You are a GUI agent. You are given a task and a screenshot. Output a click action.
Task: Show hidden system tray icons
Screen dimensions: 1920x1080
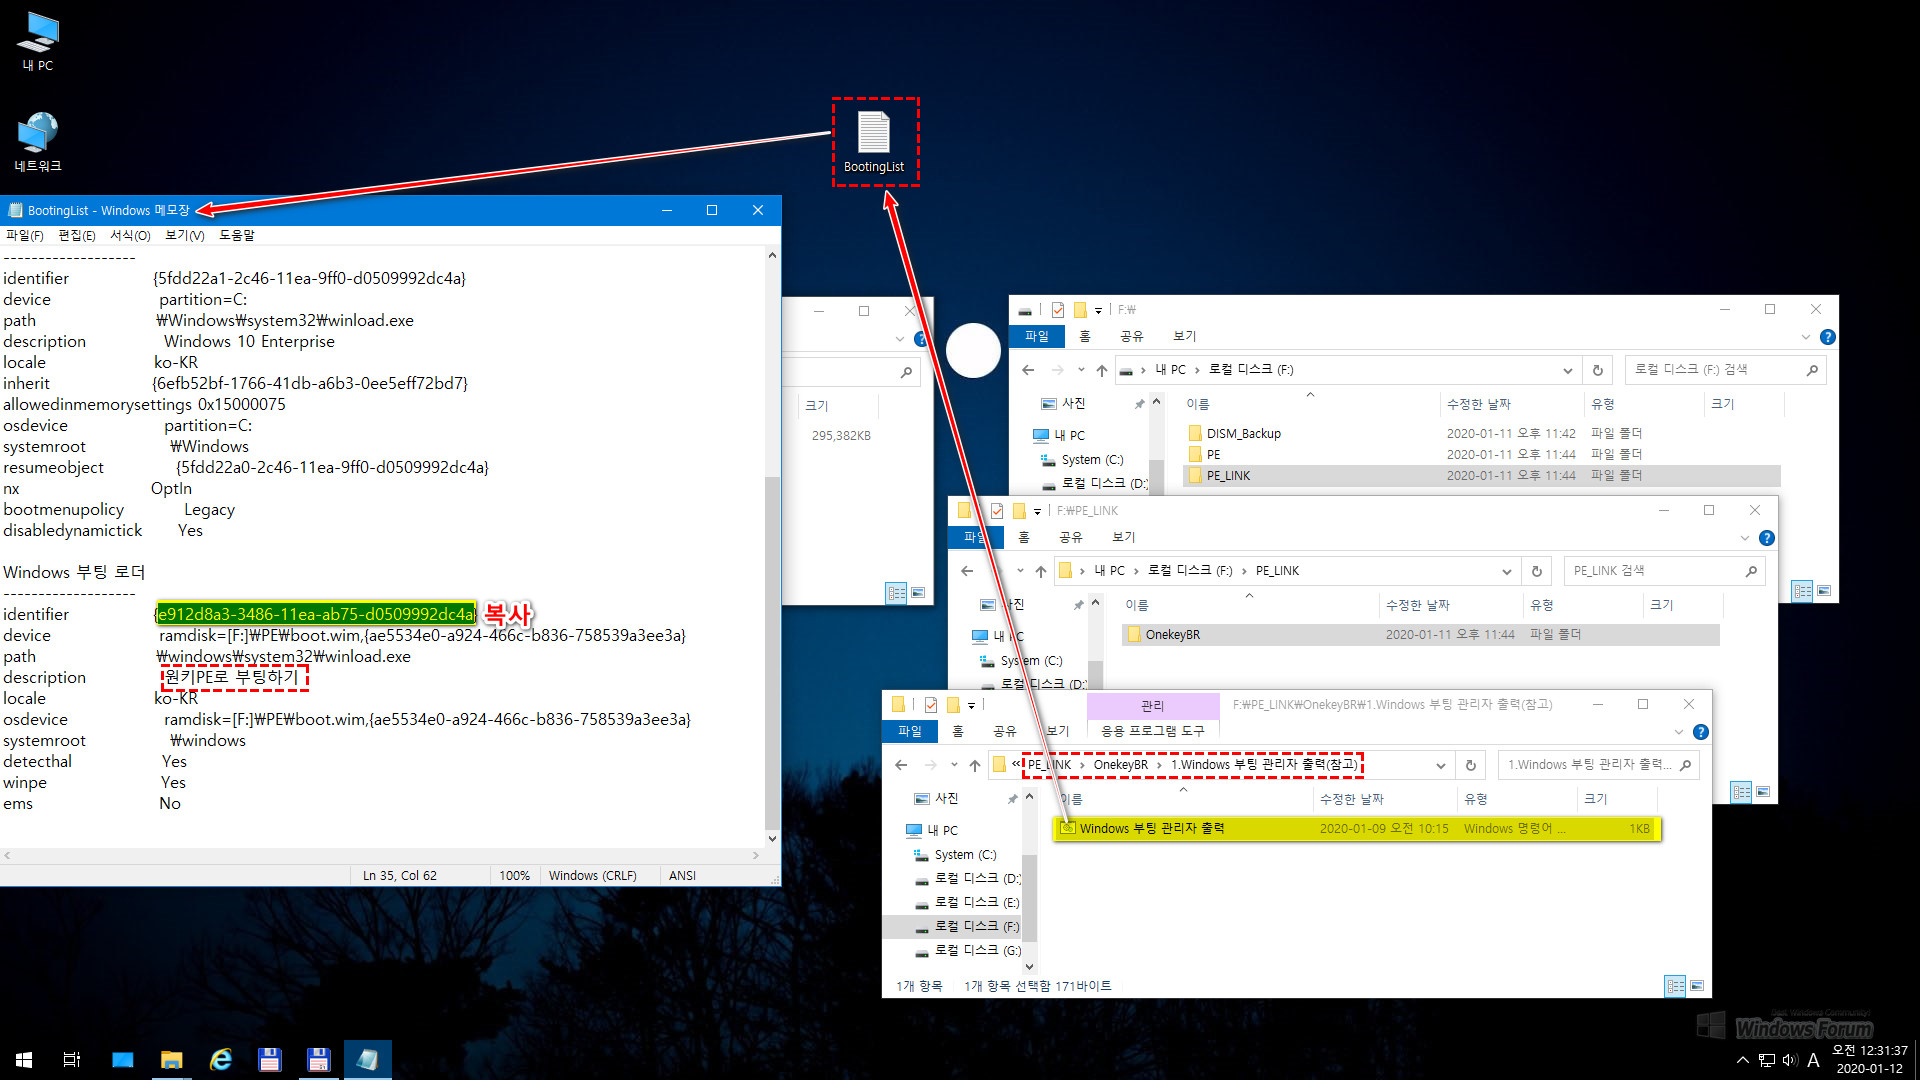tap(1743, 1060)
